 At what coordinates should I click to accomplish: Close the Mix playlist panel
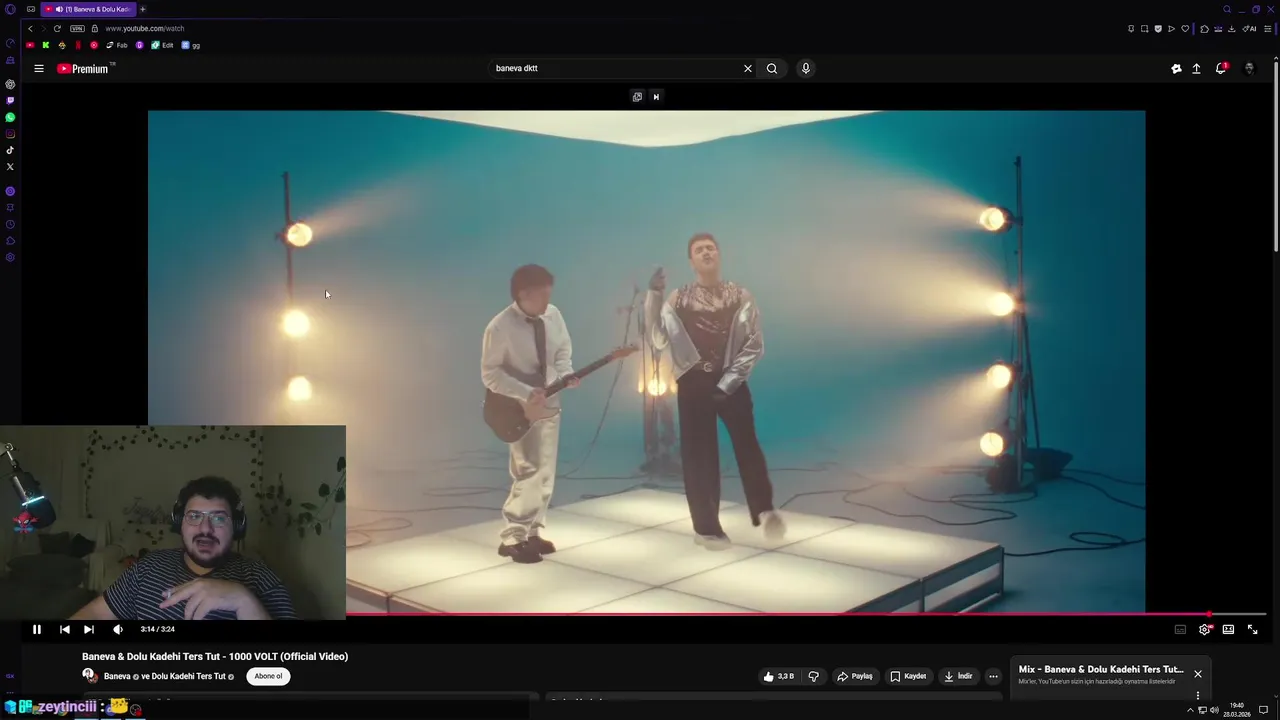point(1197,674)
